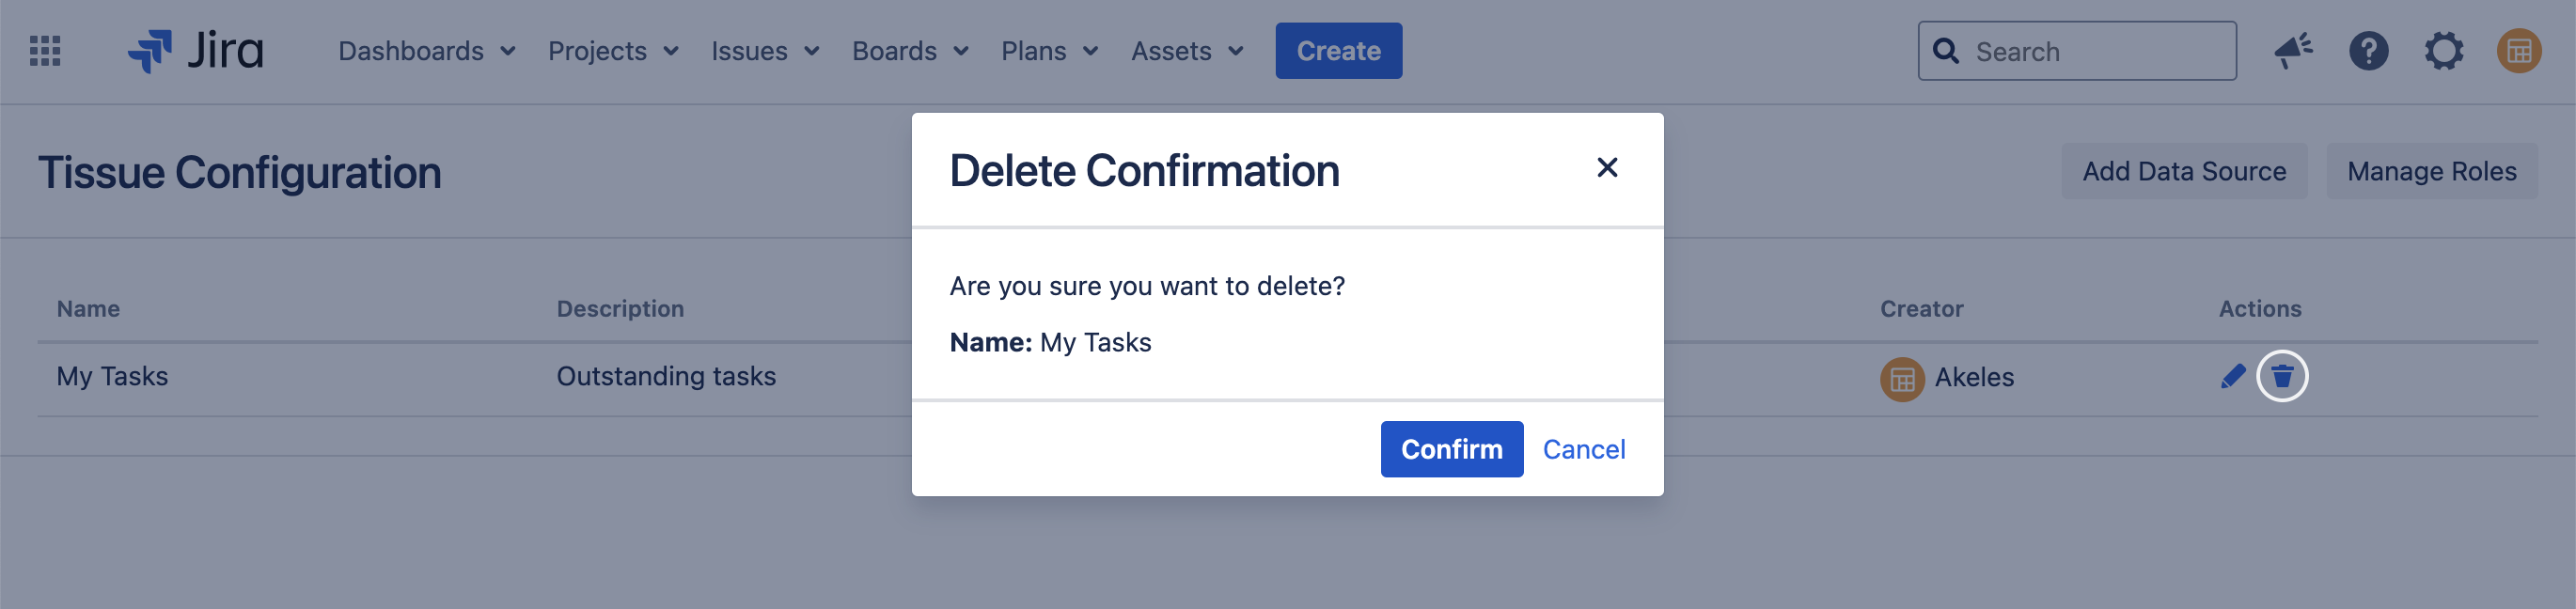
Task: Click the Create button
Action: [1338, 51]
